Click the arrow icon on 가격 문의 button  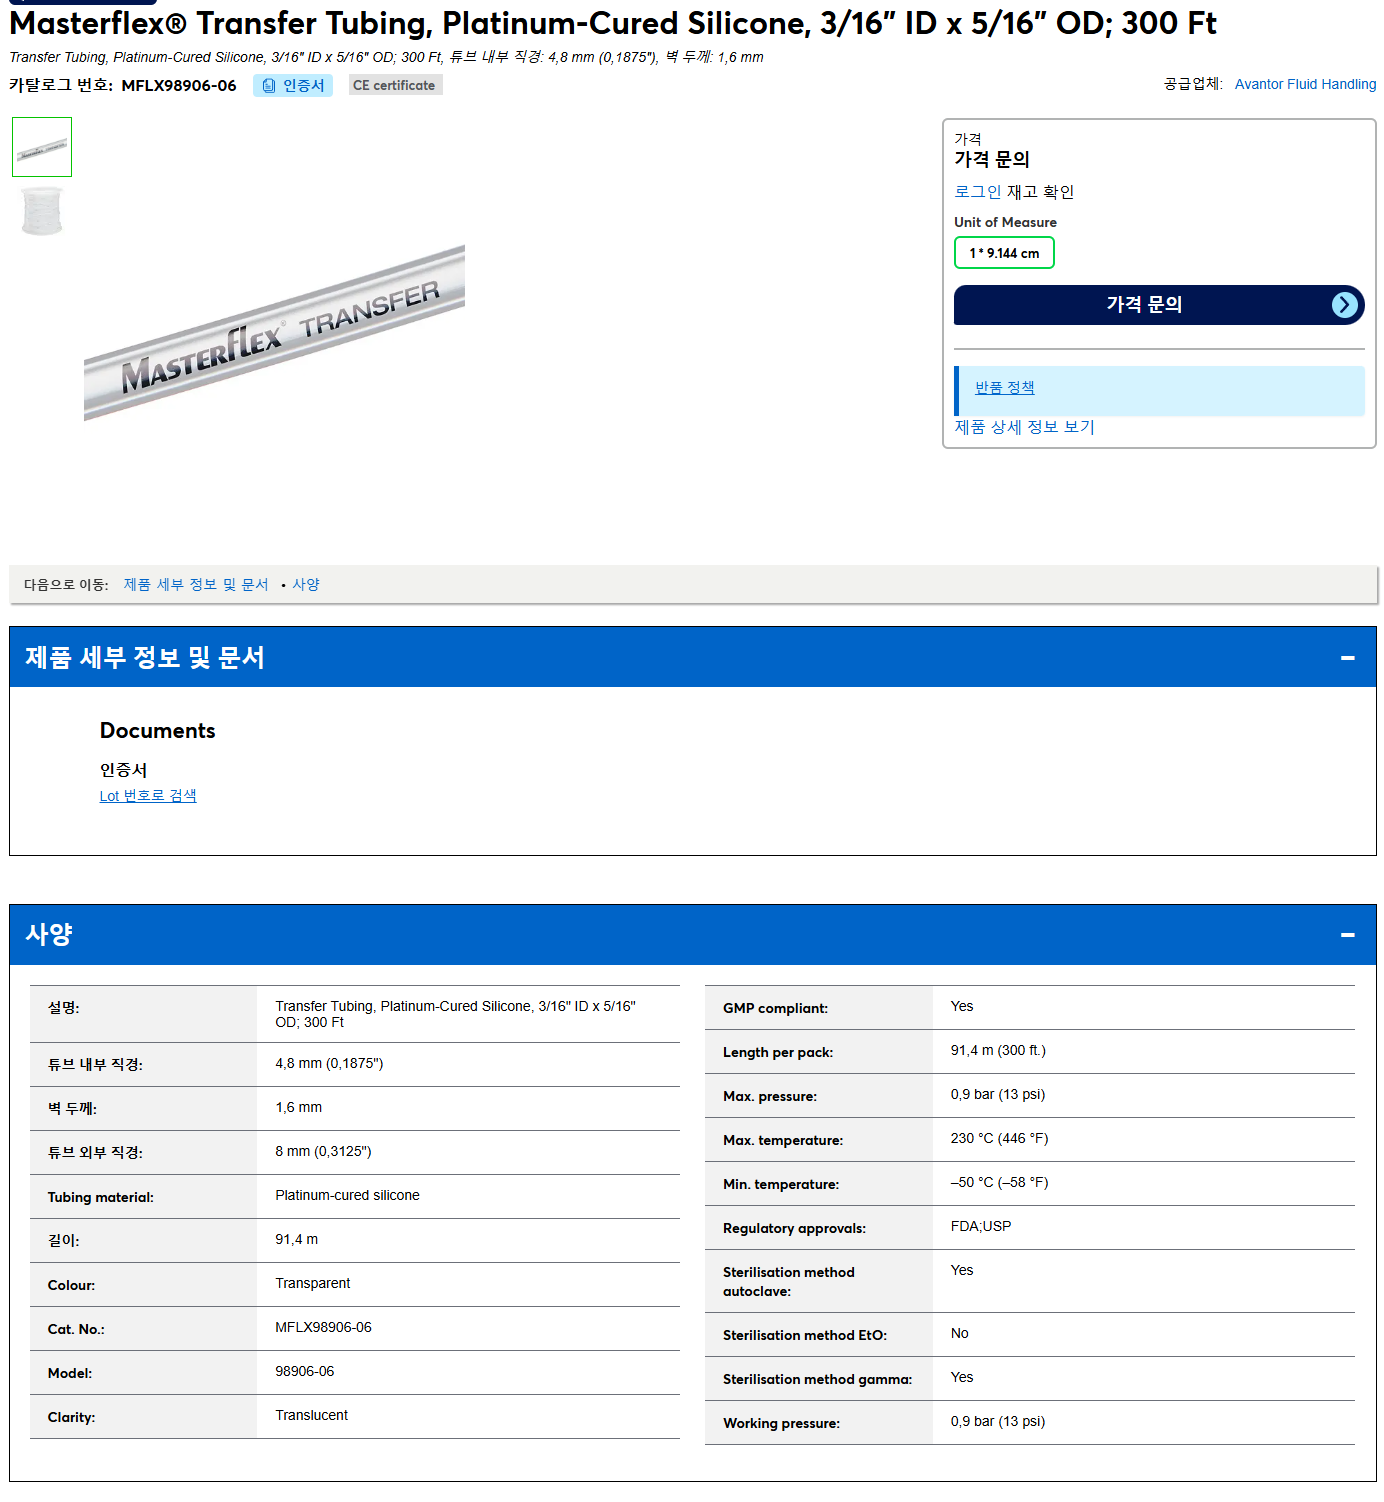pyautogui.click(x=1345, y=305)
